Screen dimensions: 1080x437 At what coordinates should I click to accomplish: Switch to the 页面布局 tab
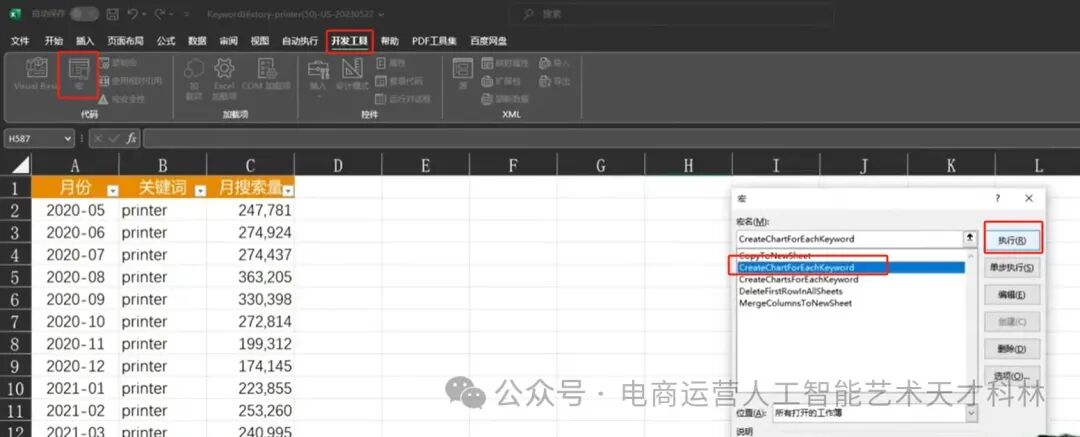click(x=125, y=41)
